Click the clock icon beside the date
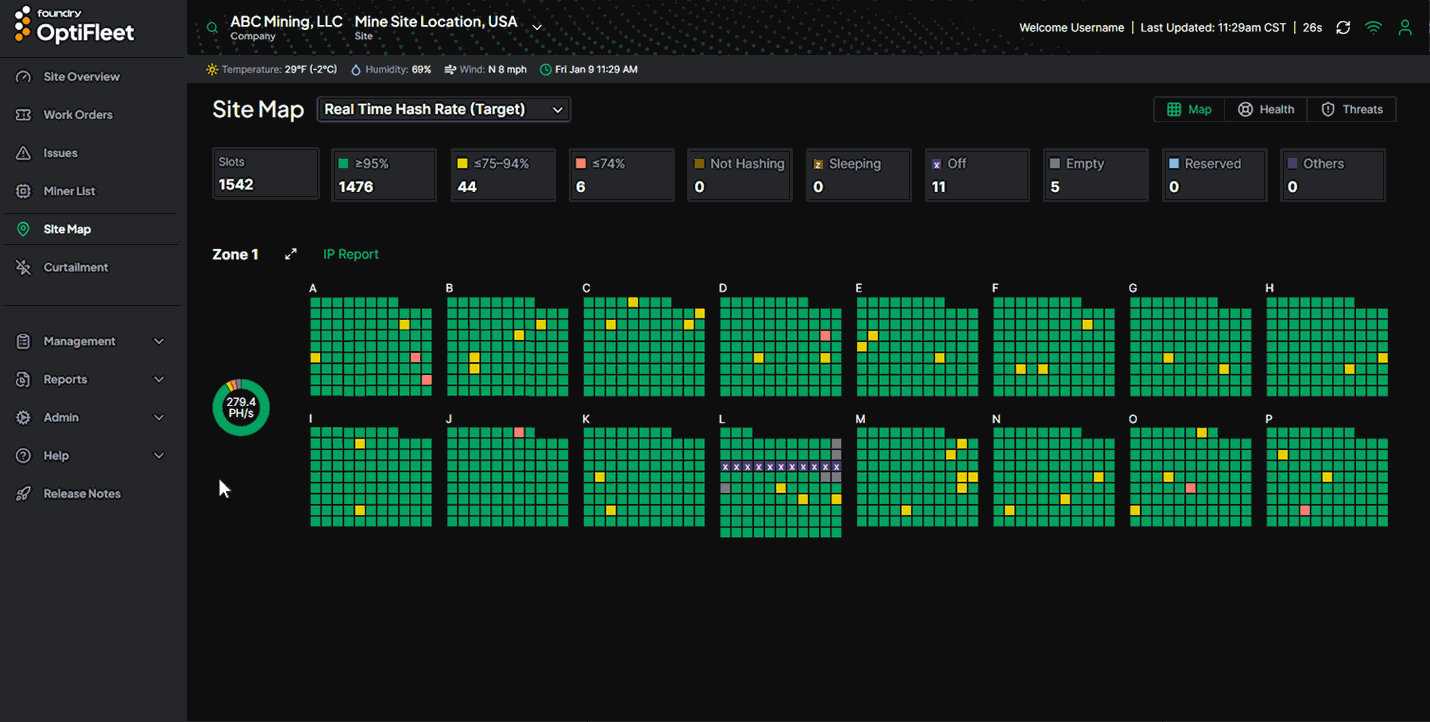Viewport: 1430px width, 722px height. [x=545, y=70]
